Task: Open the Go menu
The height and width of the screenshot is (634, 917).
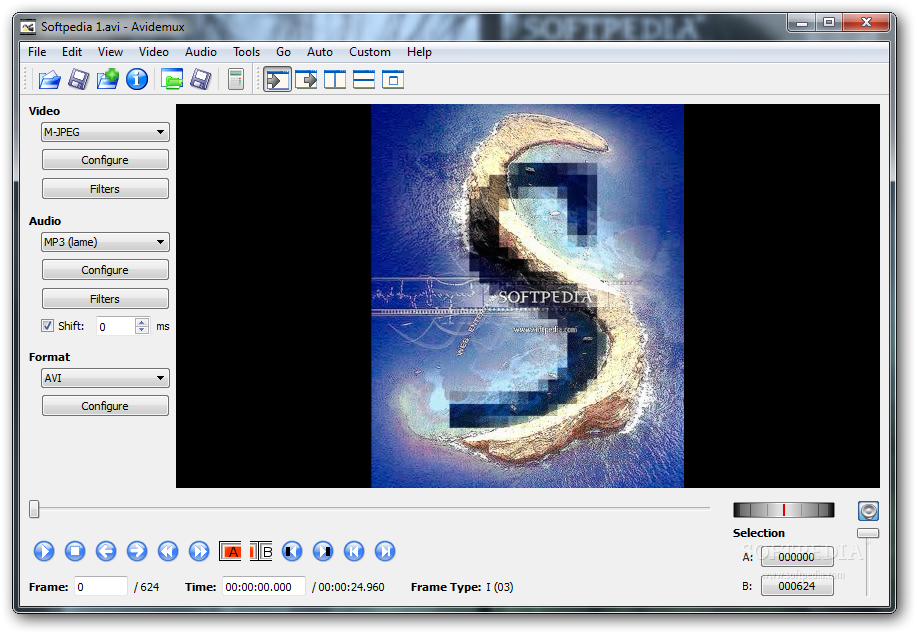Action: tap(283, 52)
